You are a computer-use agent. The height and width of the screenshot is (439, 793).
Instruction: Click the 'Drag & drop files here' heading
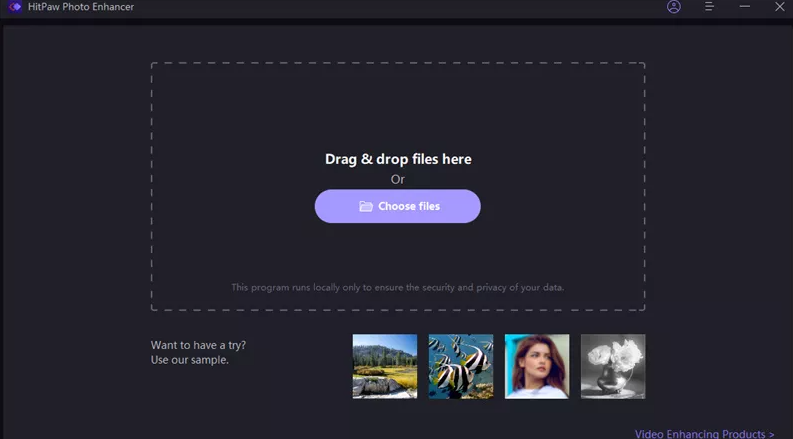click(x=398, y=159)
